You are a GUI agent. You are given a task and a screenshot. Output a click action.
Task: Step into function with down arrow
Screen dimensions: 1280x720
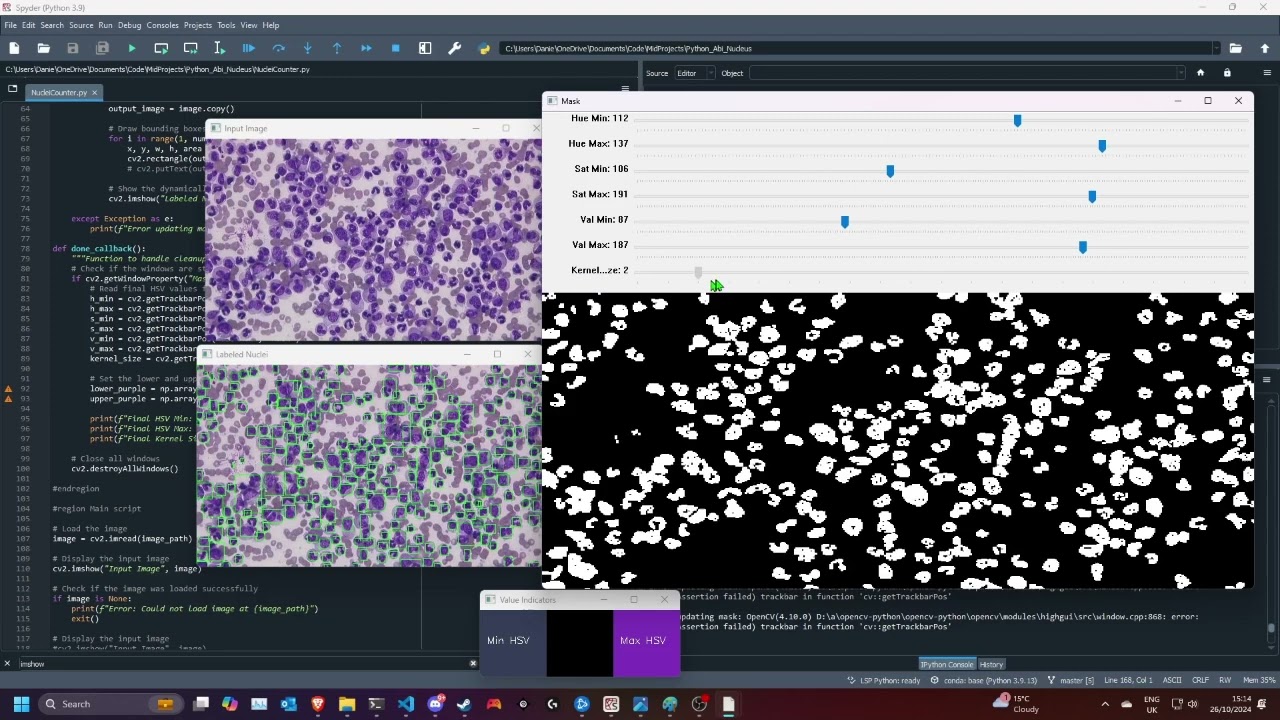coord(308,48)
